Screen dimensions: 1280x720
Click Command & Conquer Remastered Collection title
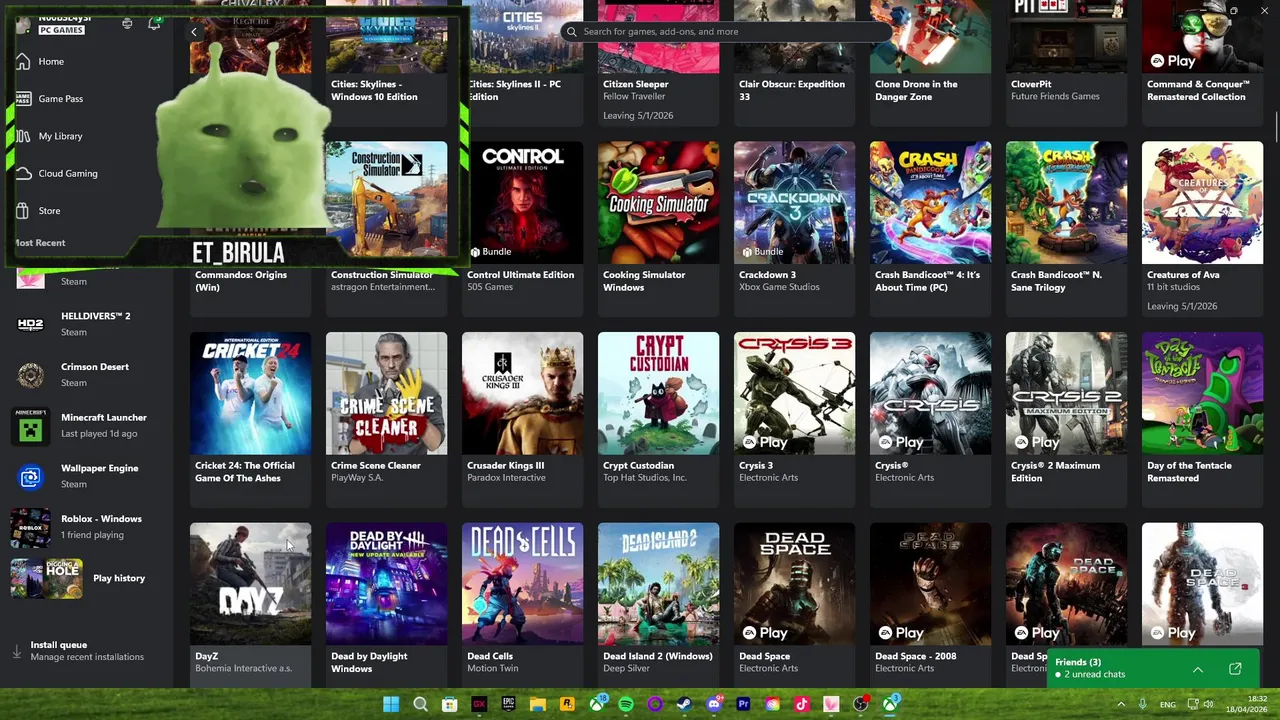1198,90
